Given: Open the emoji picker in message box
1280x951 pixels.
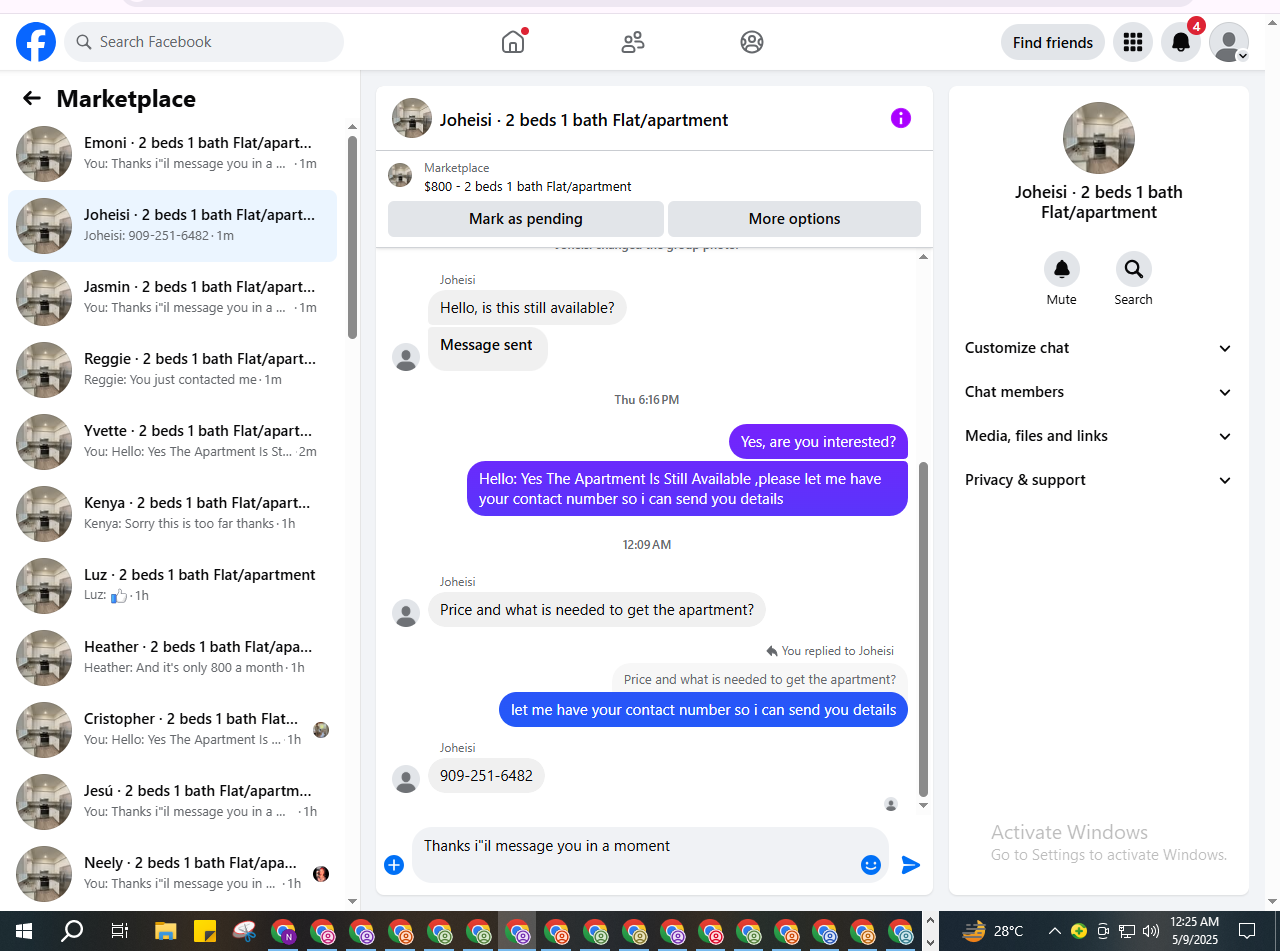Looking at the screenshot, I should tap(871, 865).
